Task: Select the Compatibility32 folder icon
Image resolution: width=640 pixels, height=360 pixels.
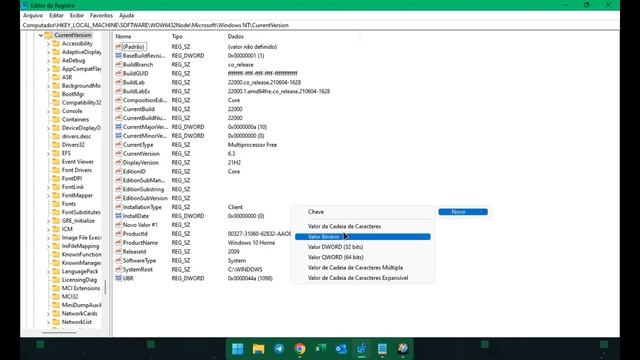Action: [56, 102]
